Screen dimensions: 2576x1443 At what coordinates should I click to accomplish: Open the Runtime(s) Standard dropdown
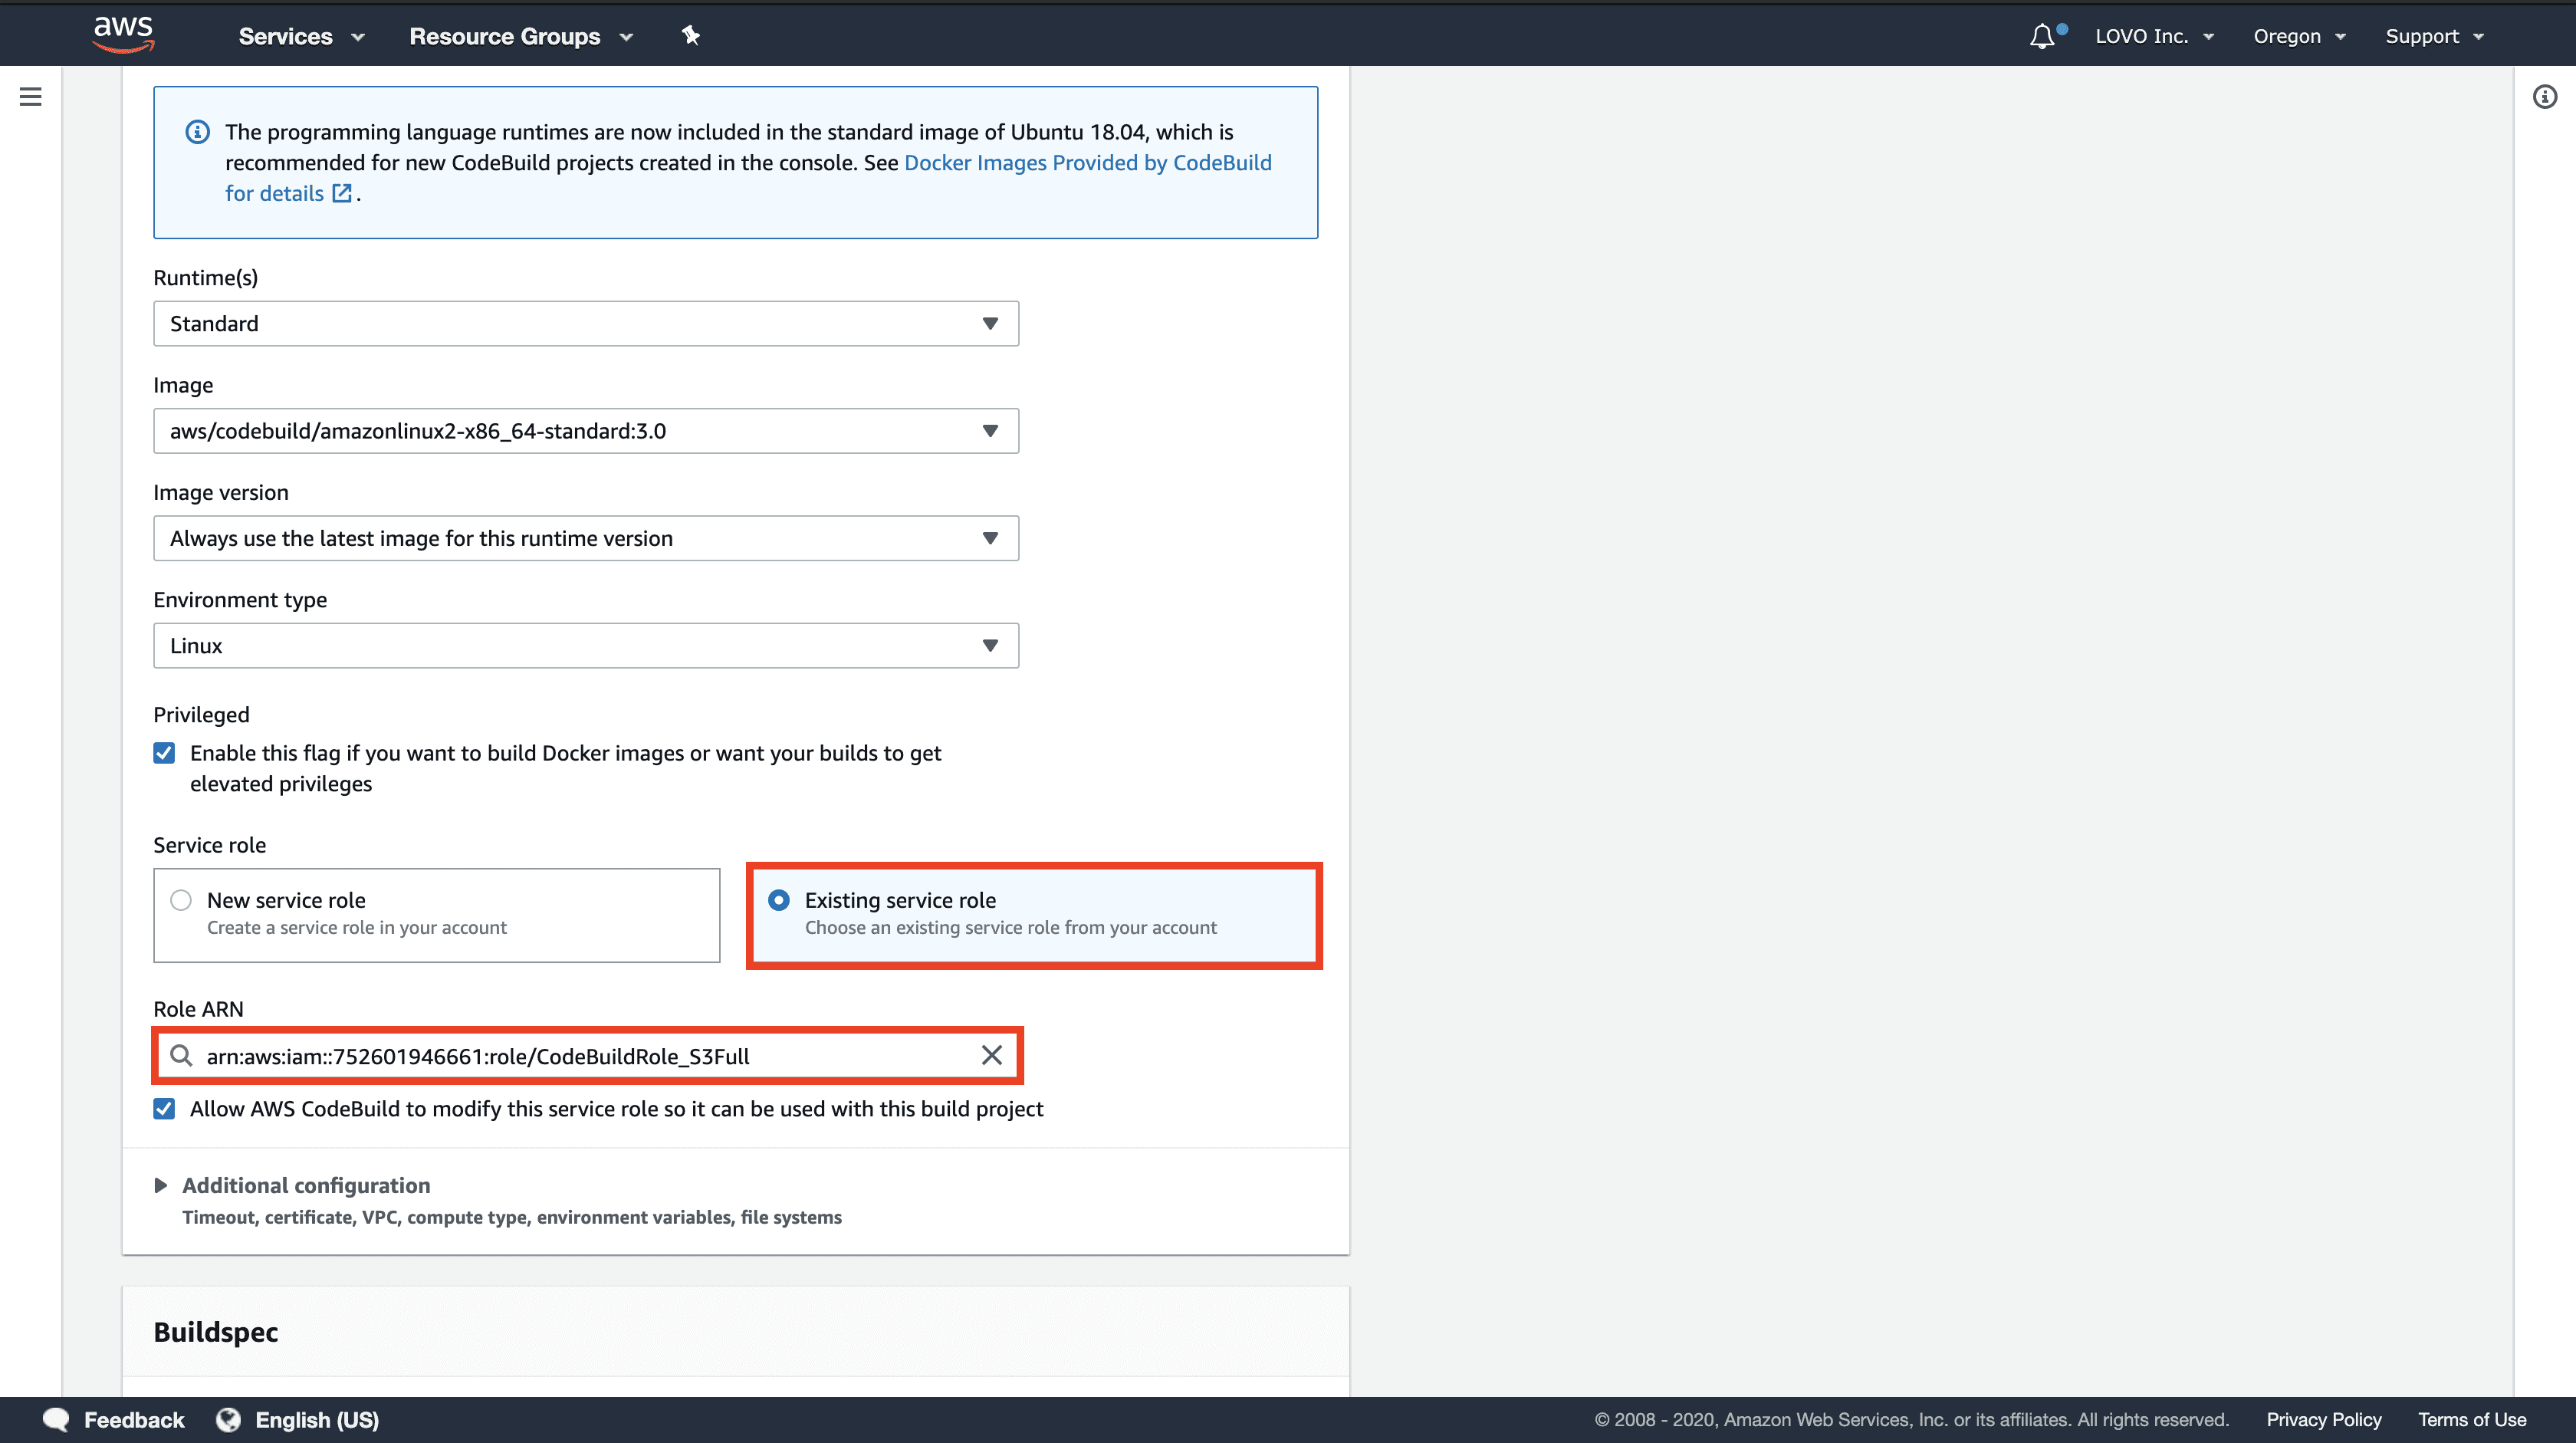click(586, 323)
